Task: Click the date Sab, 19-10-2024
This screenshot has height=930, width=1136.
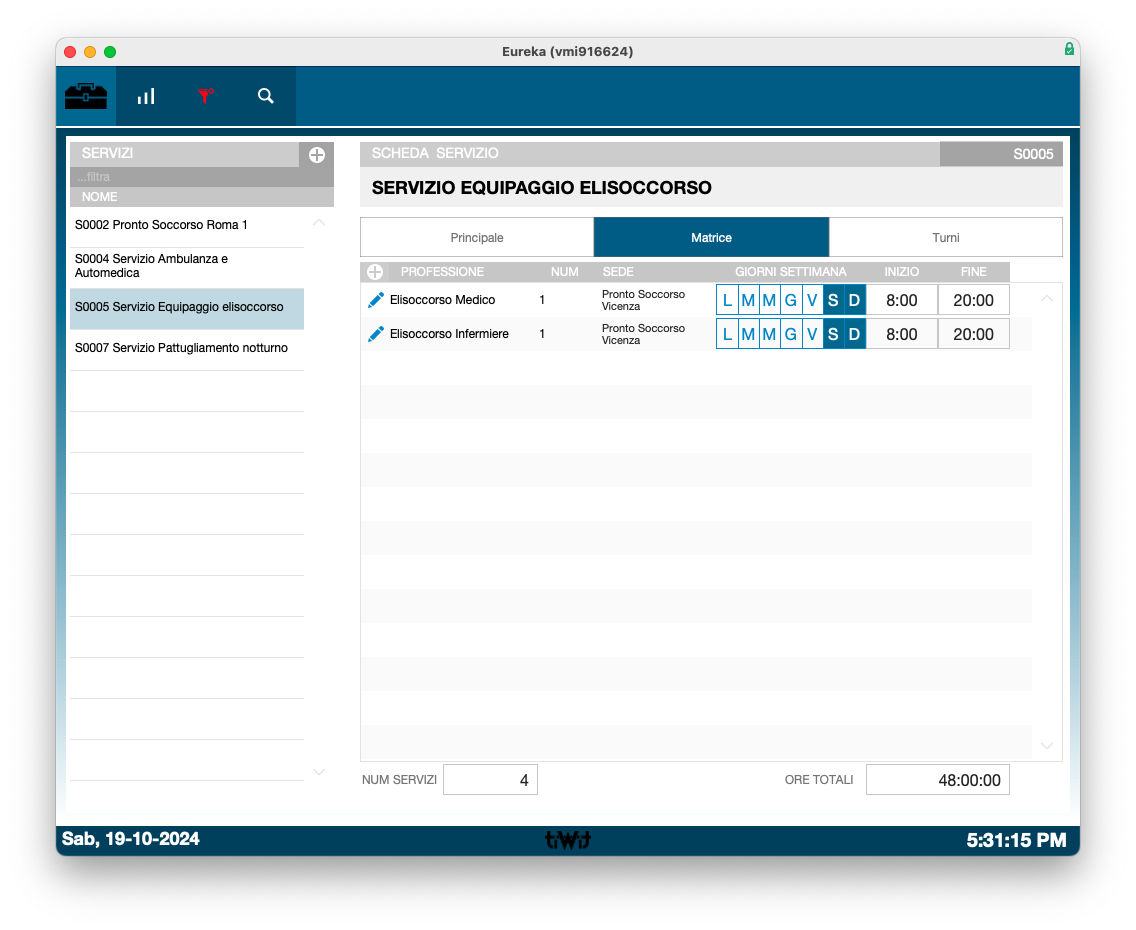Action: [130, 839]
